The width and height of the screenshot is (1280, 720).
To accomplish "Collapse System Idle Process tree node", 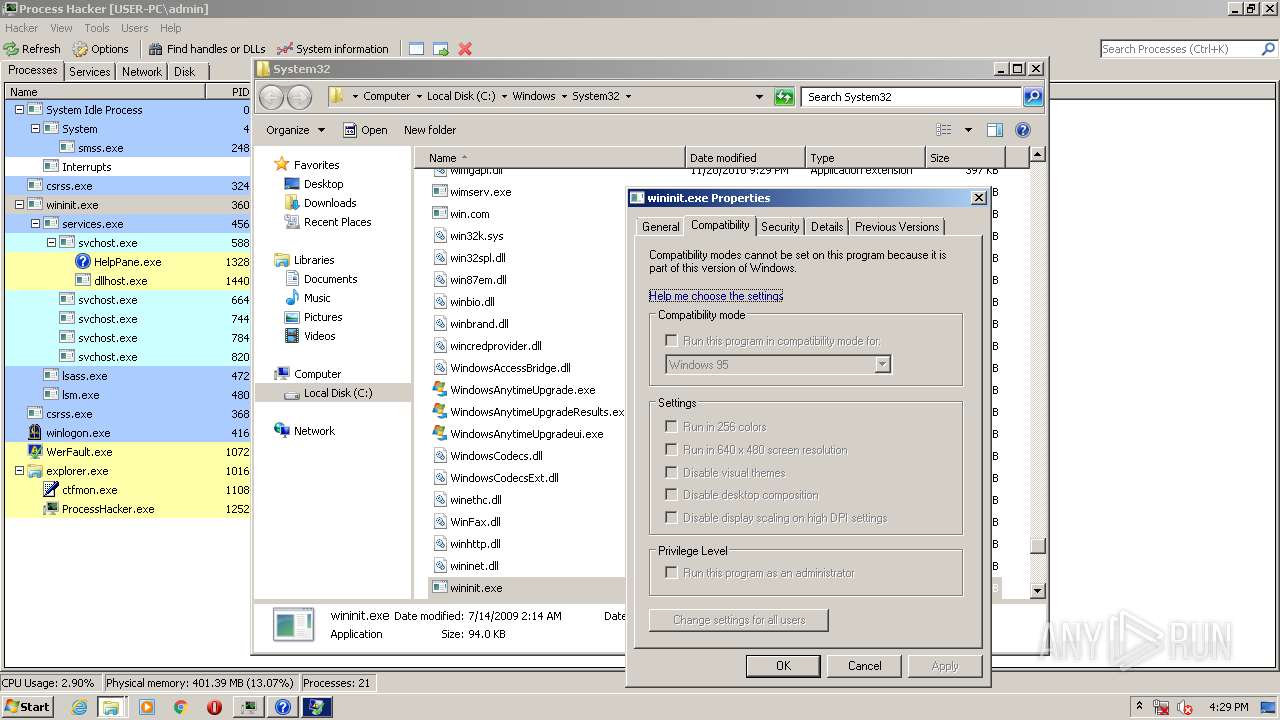I will point(19,110).
